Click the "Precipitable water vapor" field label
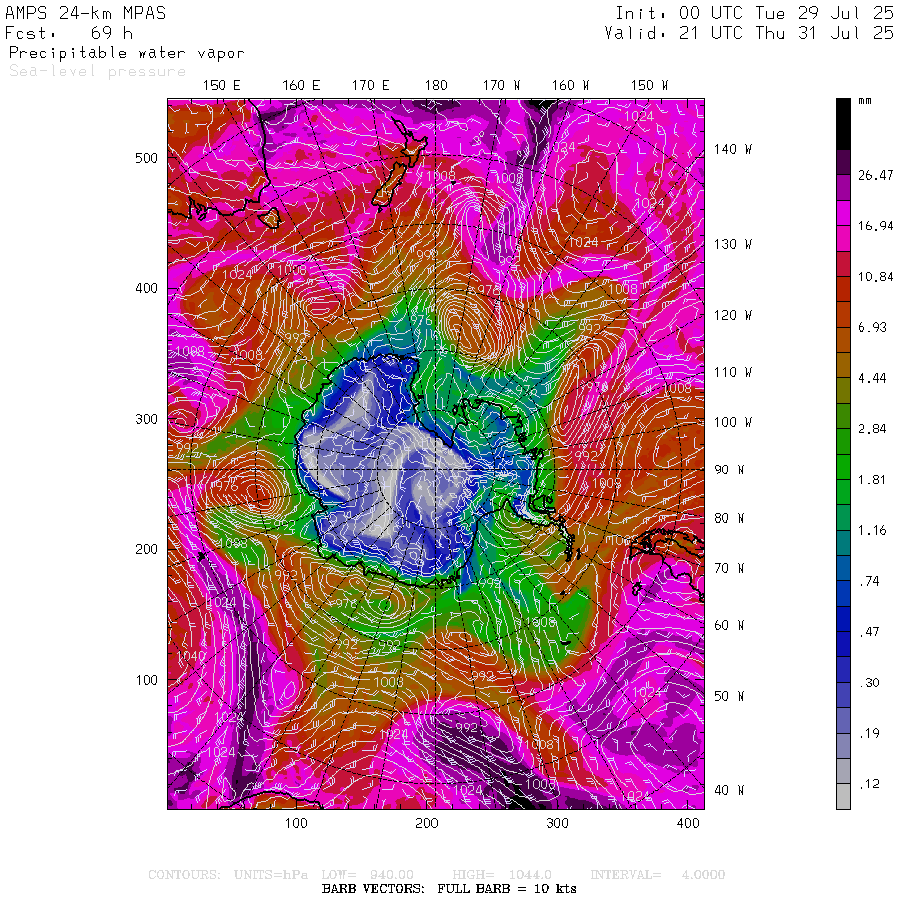 (x=126, y=53)
